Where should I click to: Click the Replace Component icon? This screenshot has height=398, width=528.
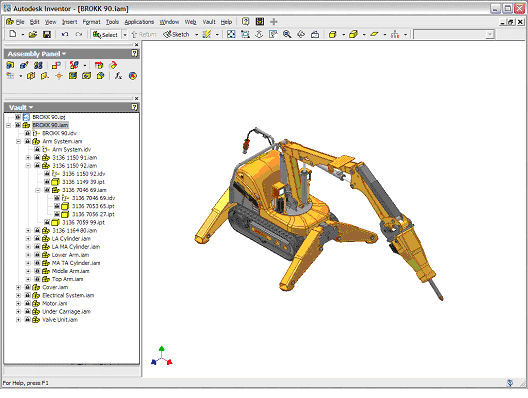tap(74, 65)
